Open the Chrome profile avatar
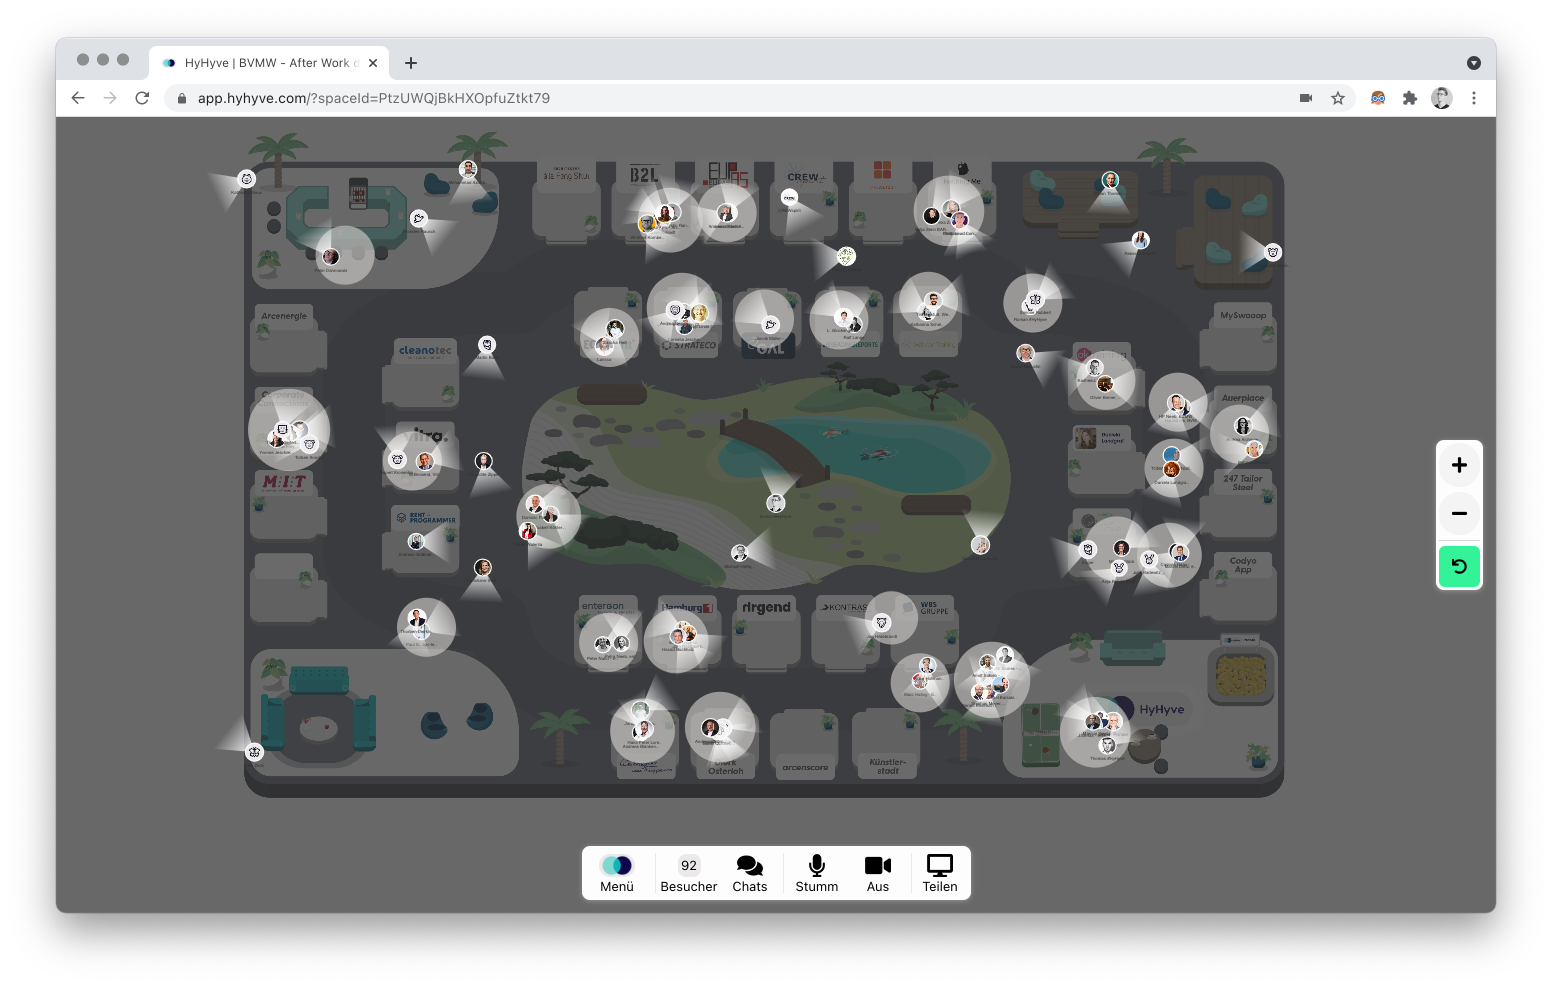The height and width of the screenshot is (987, 1552). click(x=1442, y=98)
